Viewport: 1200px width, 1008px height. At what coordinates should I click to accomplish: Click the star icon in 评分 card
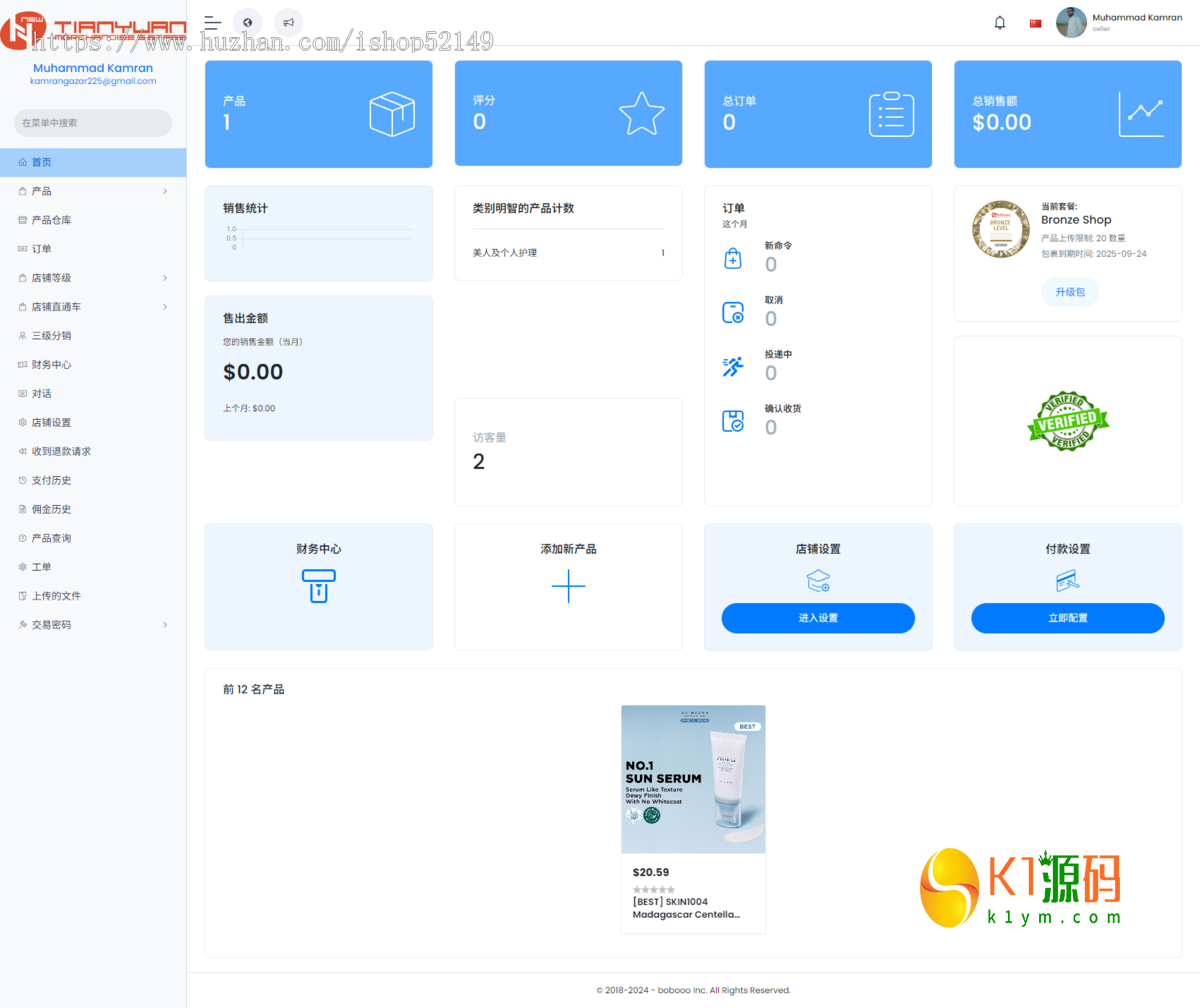tap(642, 114)
